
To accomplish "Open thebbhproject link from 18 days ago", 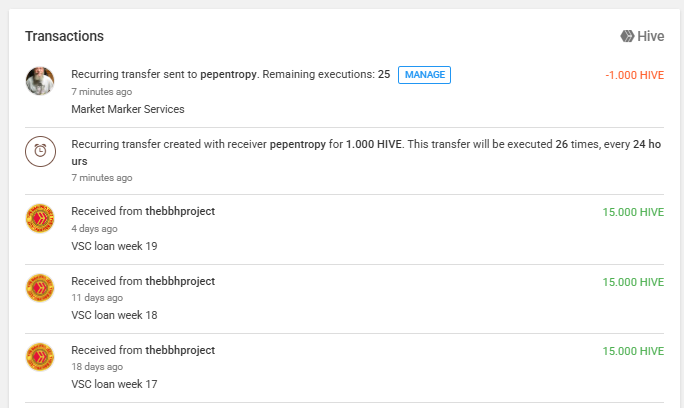I will click(x=180, y=350).
